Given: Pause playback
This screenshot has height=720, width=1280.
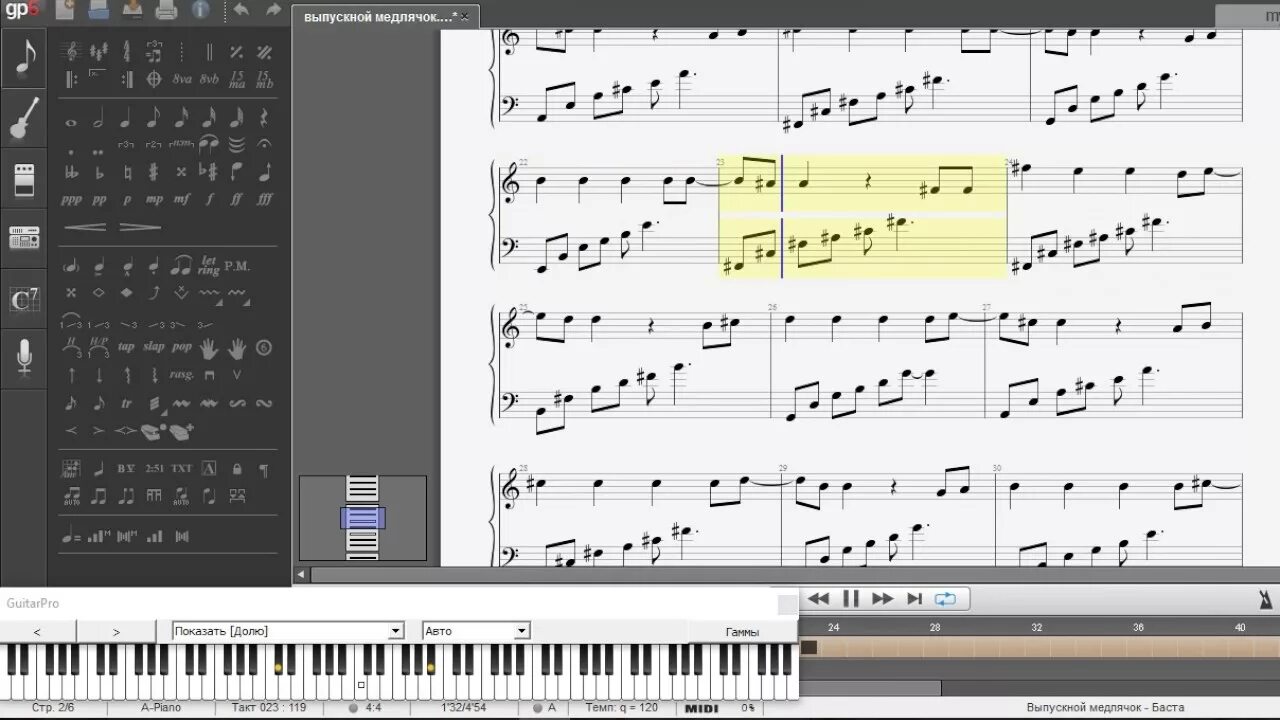Looking at the screenshot, I should [x=851, y=599].
